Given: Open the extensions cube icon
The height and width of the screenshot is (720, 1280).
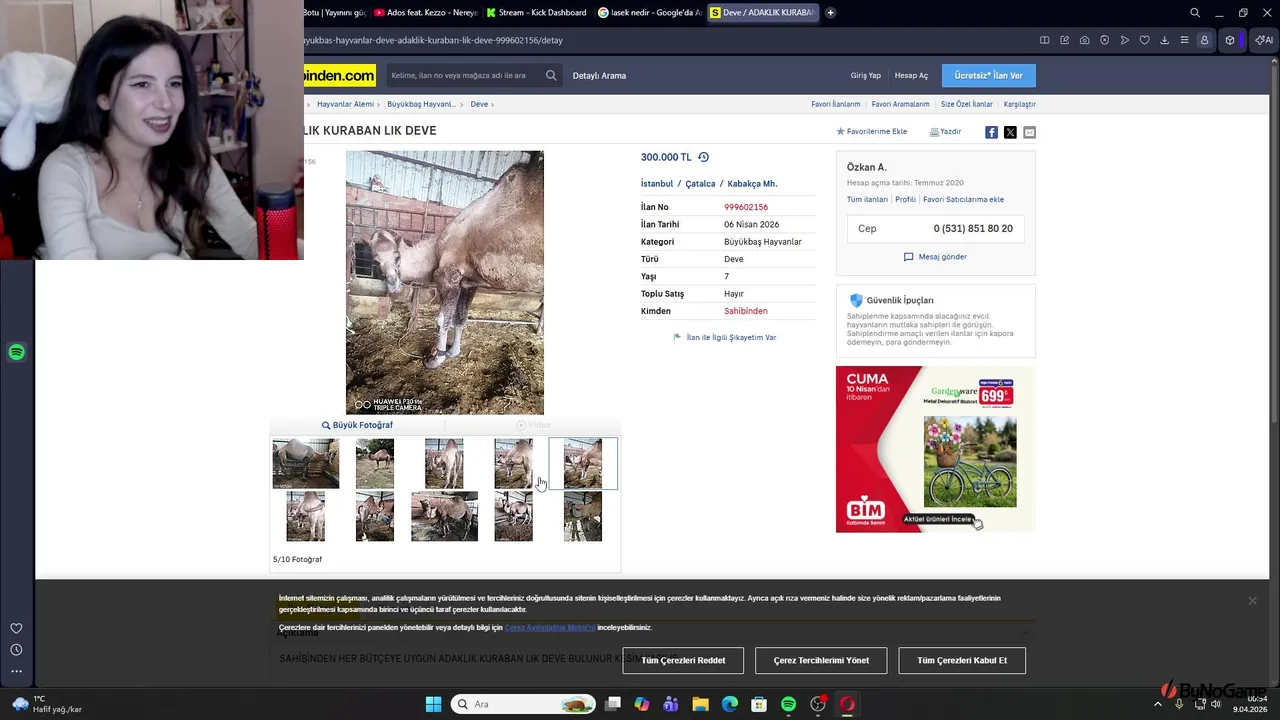Looking at the screenshot, I should [1230, 40].
